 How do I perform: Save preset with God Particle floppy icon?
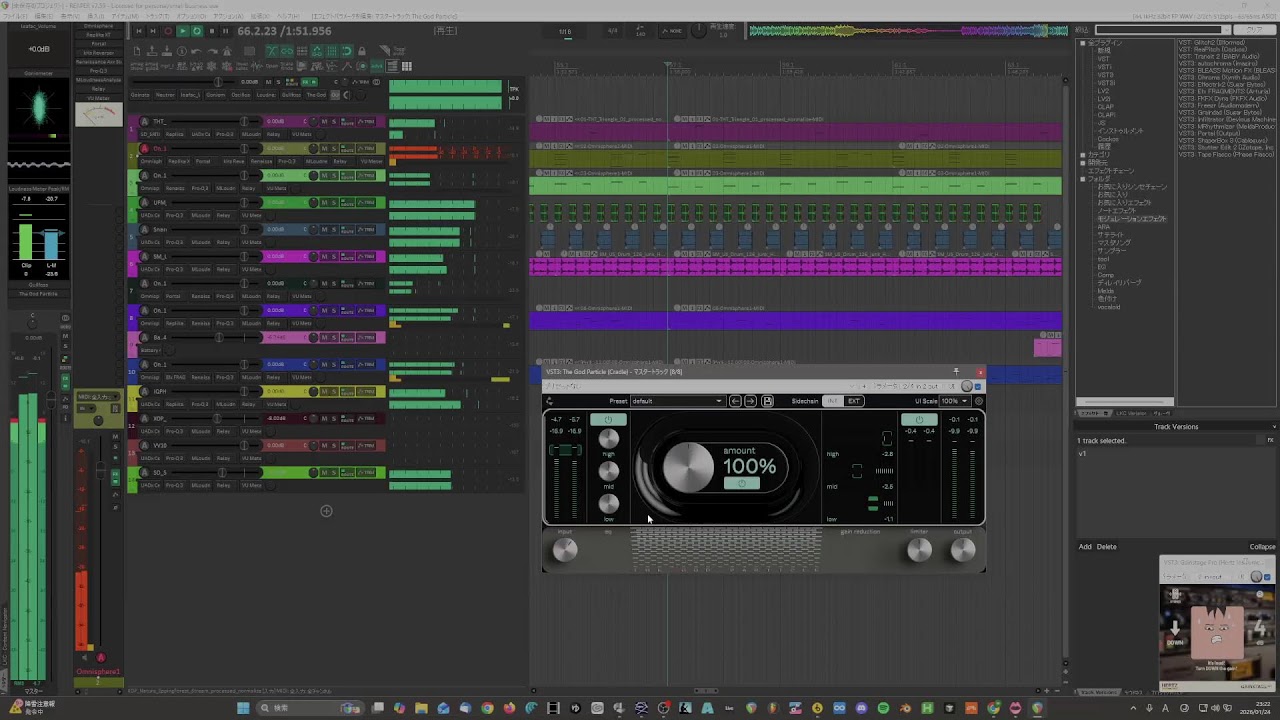point(767,401)
